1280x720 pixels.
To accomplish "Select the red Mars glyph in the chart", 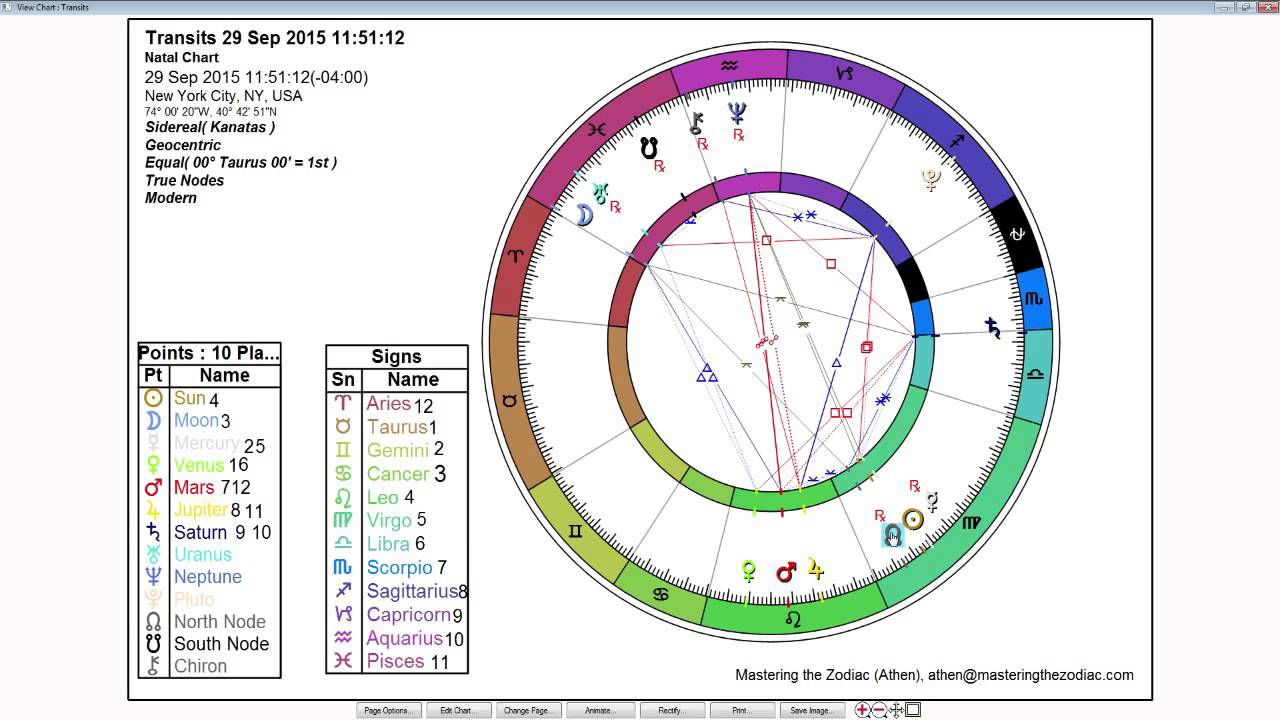I will tap(786, 571).
